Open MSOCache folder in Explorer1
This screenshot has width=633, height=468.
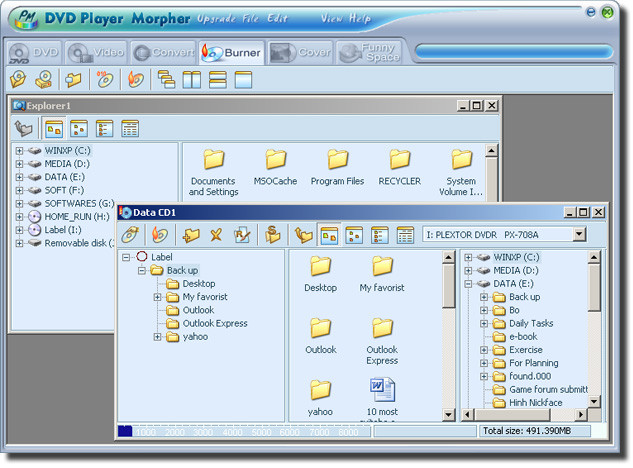[275, 168]
